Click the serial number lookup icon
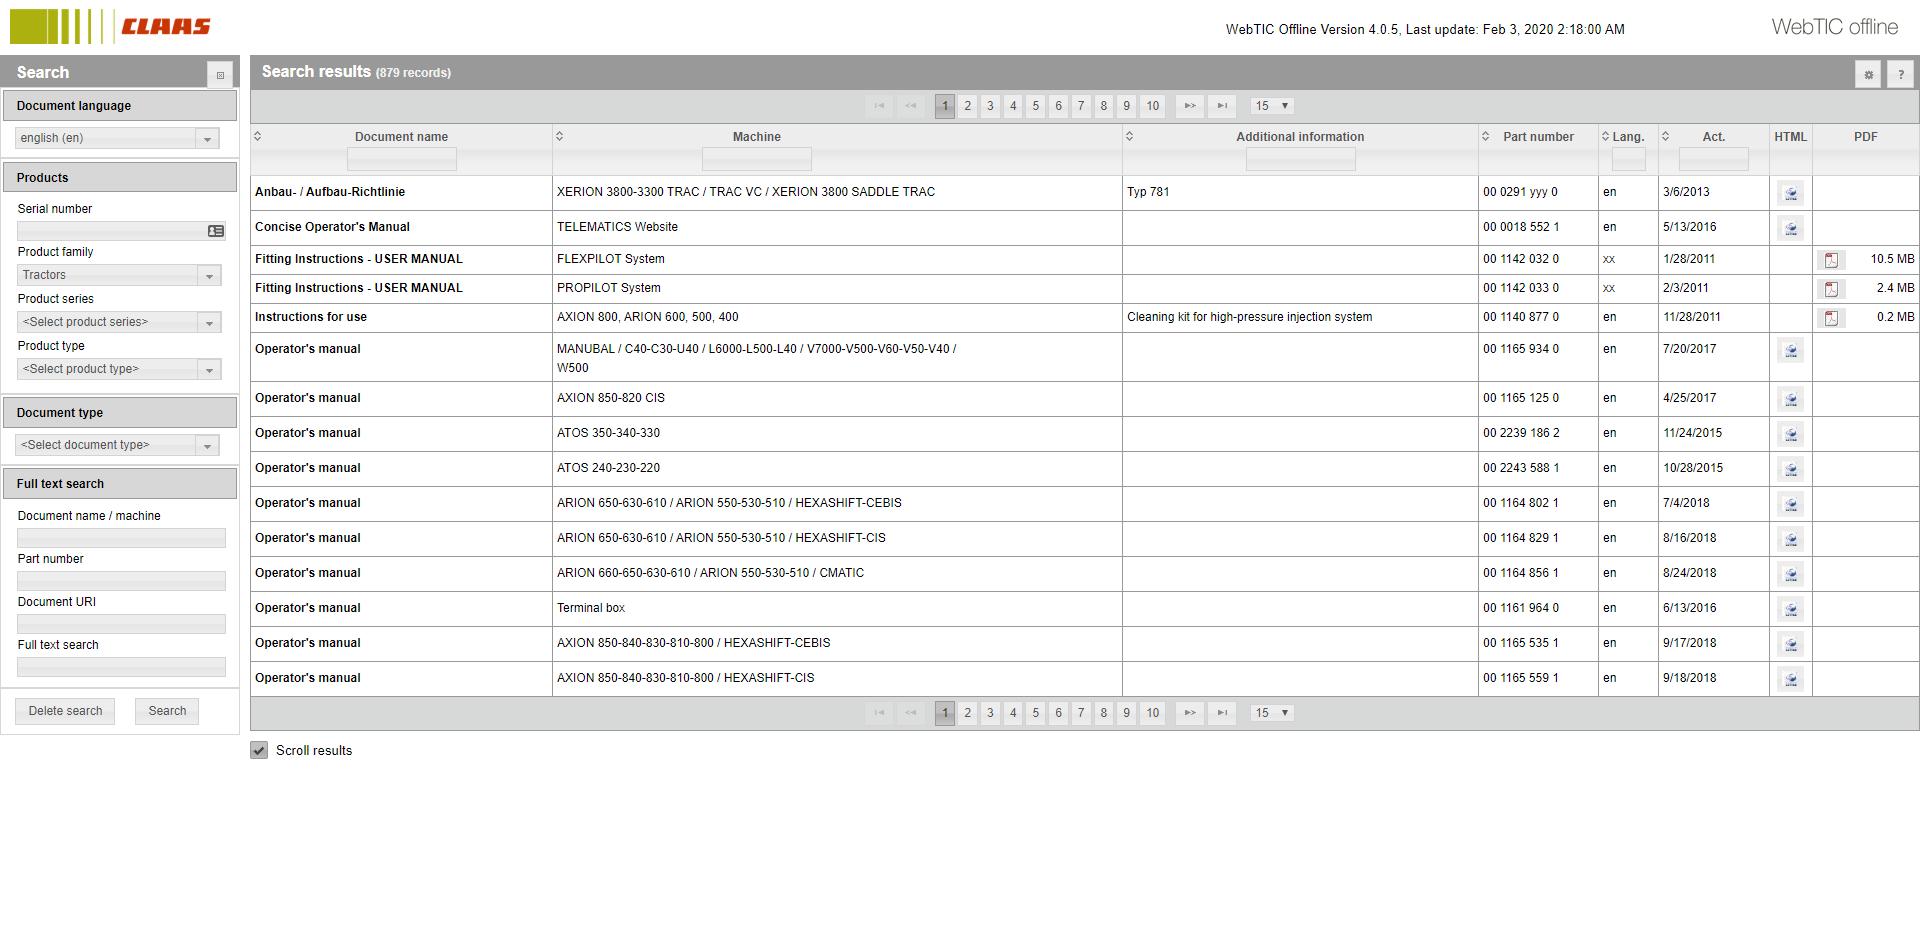Screen dimensions: 1920x936 (216, 231)
